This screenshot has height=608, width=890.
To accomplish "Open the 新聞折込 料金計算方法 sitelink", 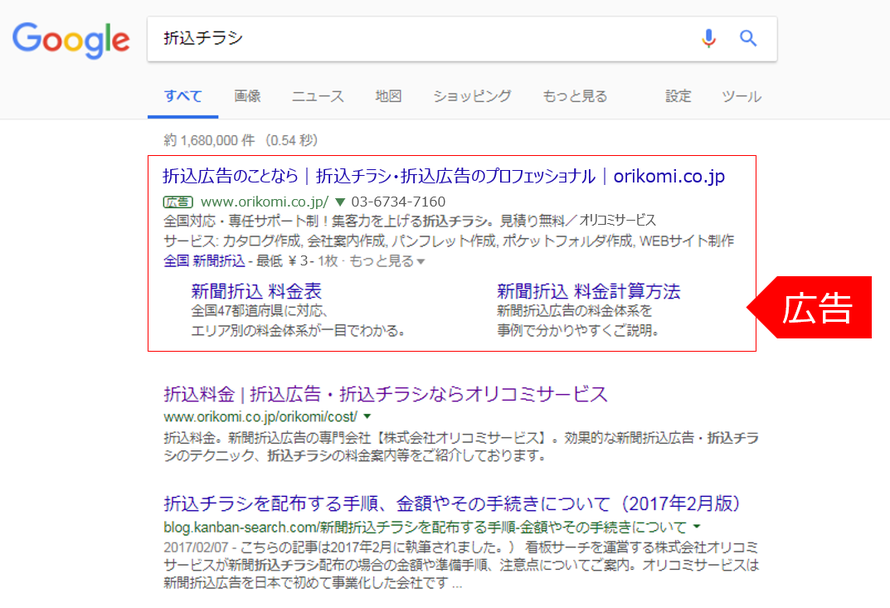I will point(588,291).
